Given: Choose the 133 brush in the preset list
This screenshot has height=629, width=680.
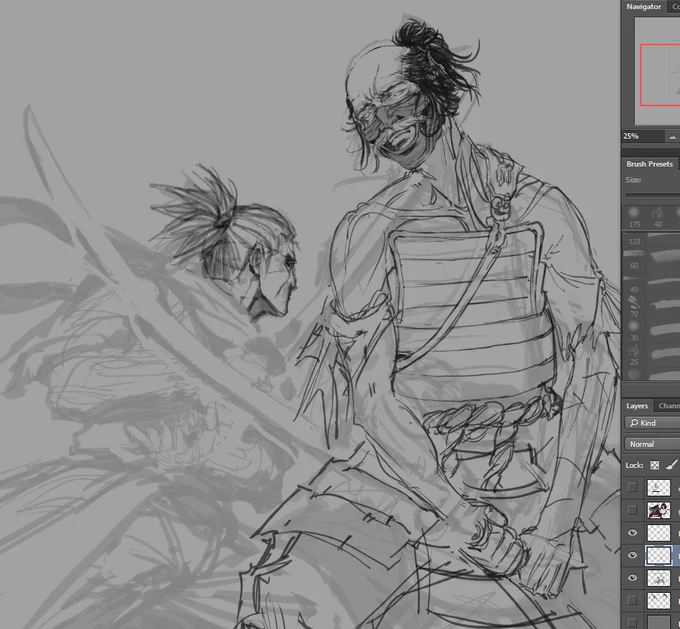Looking at the screenshot, I should click(x=651, y=241).
